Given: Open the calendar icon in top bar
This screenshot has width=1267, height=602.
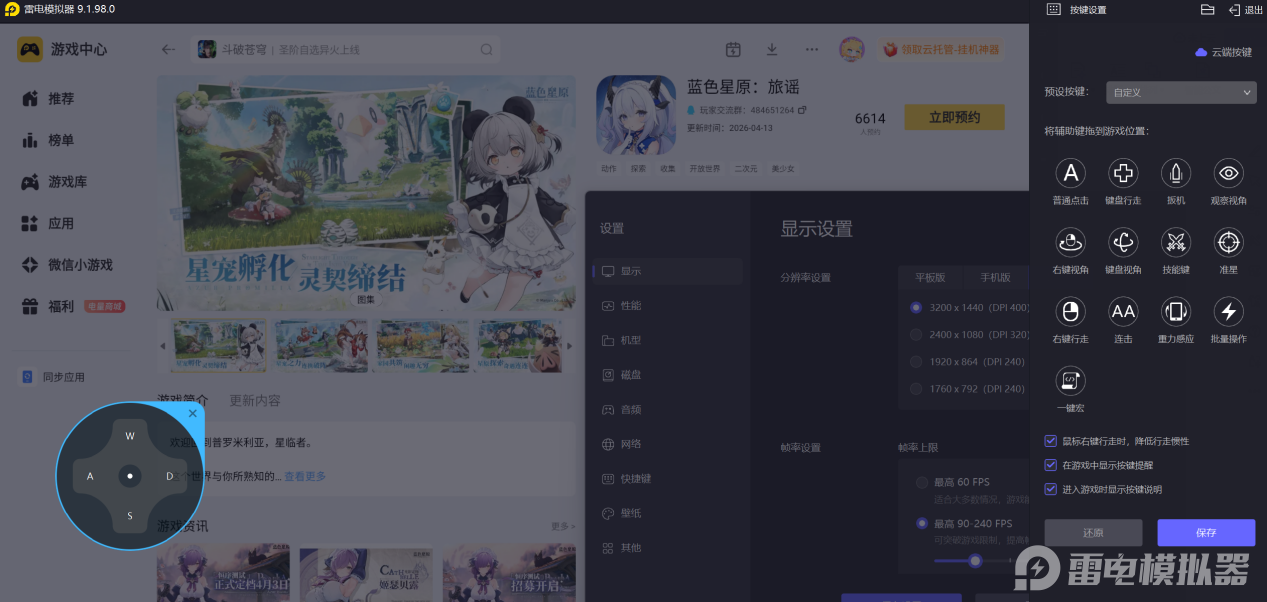Looking at the screenshot, I should (733, 49).
